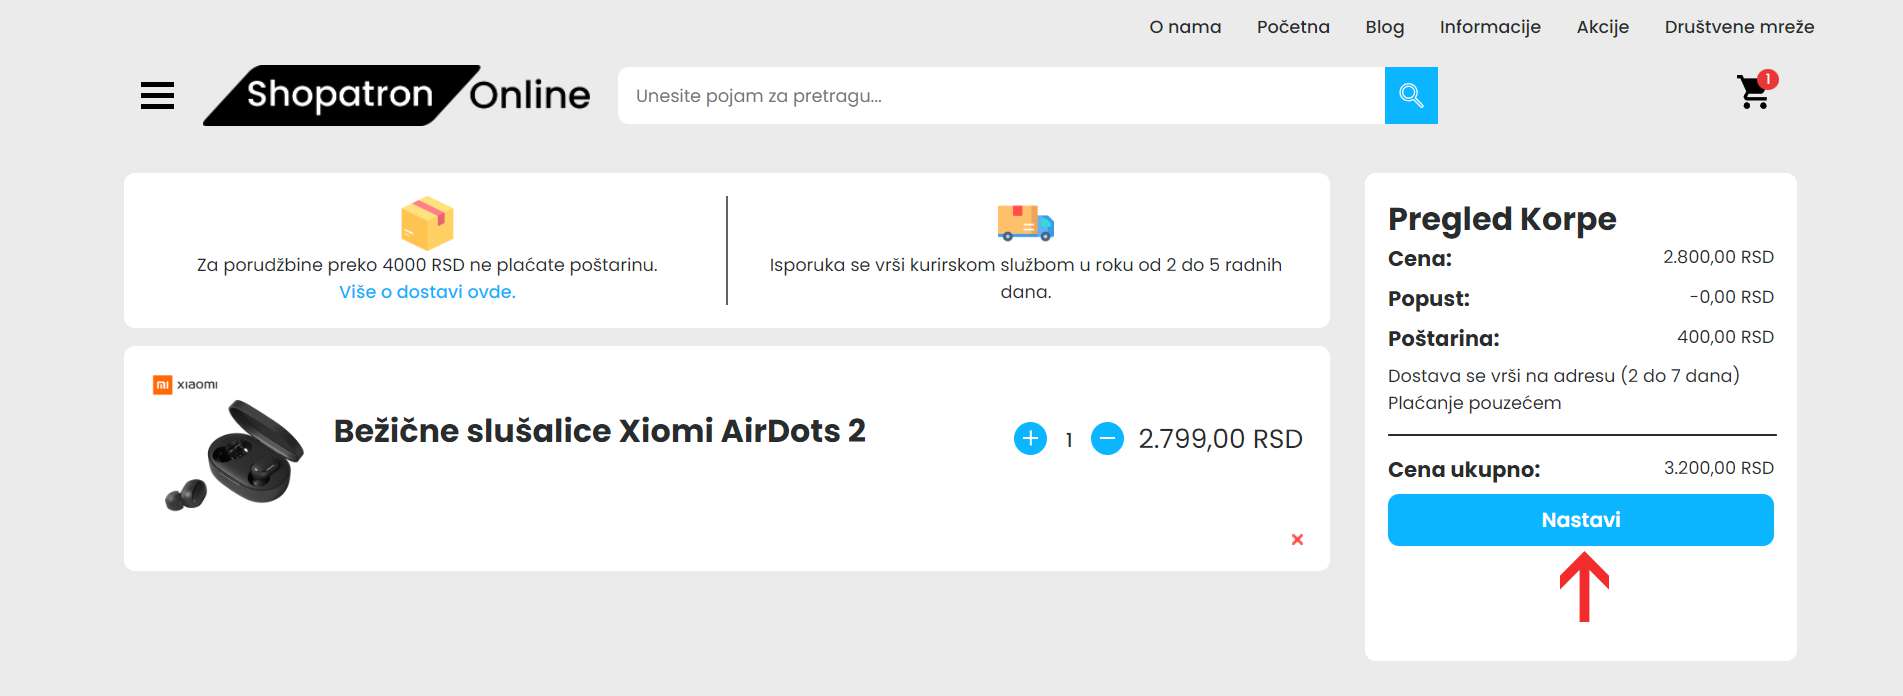
Task: Expand the Informacije menu
Action: coord(1490,27)
